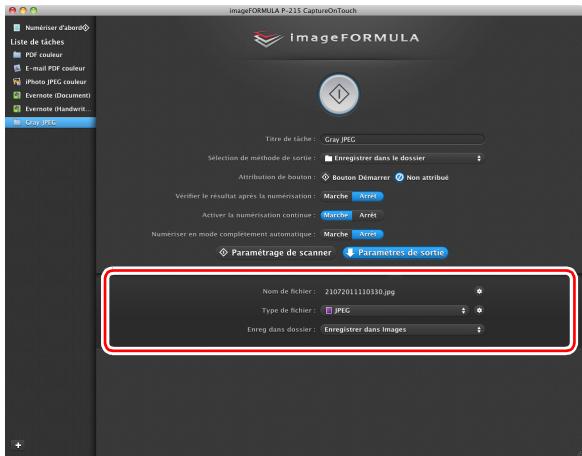Screen dimensions: 582x456
Task: Select the E-mail PDF couleur task
Action: tap(50, 68)
